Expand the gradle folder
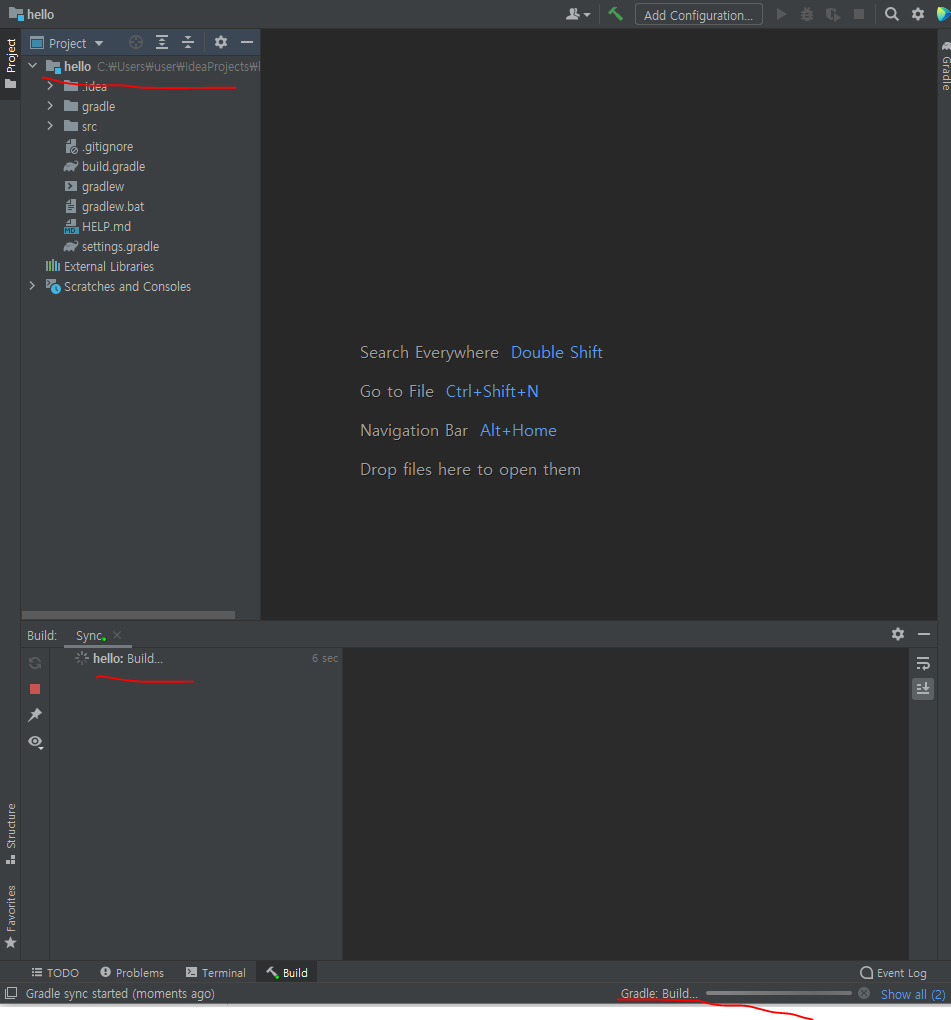 [50, 106]
